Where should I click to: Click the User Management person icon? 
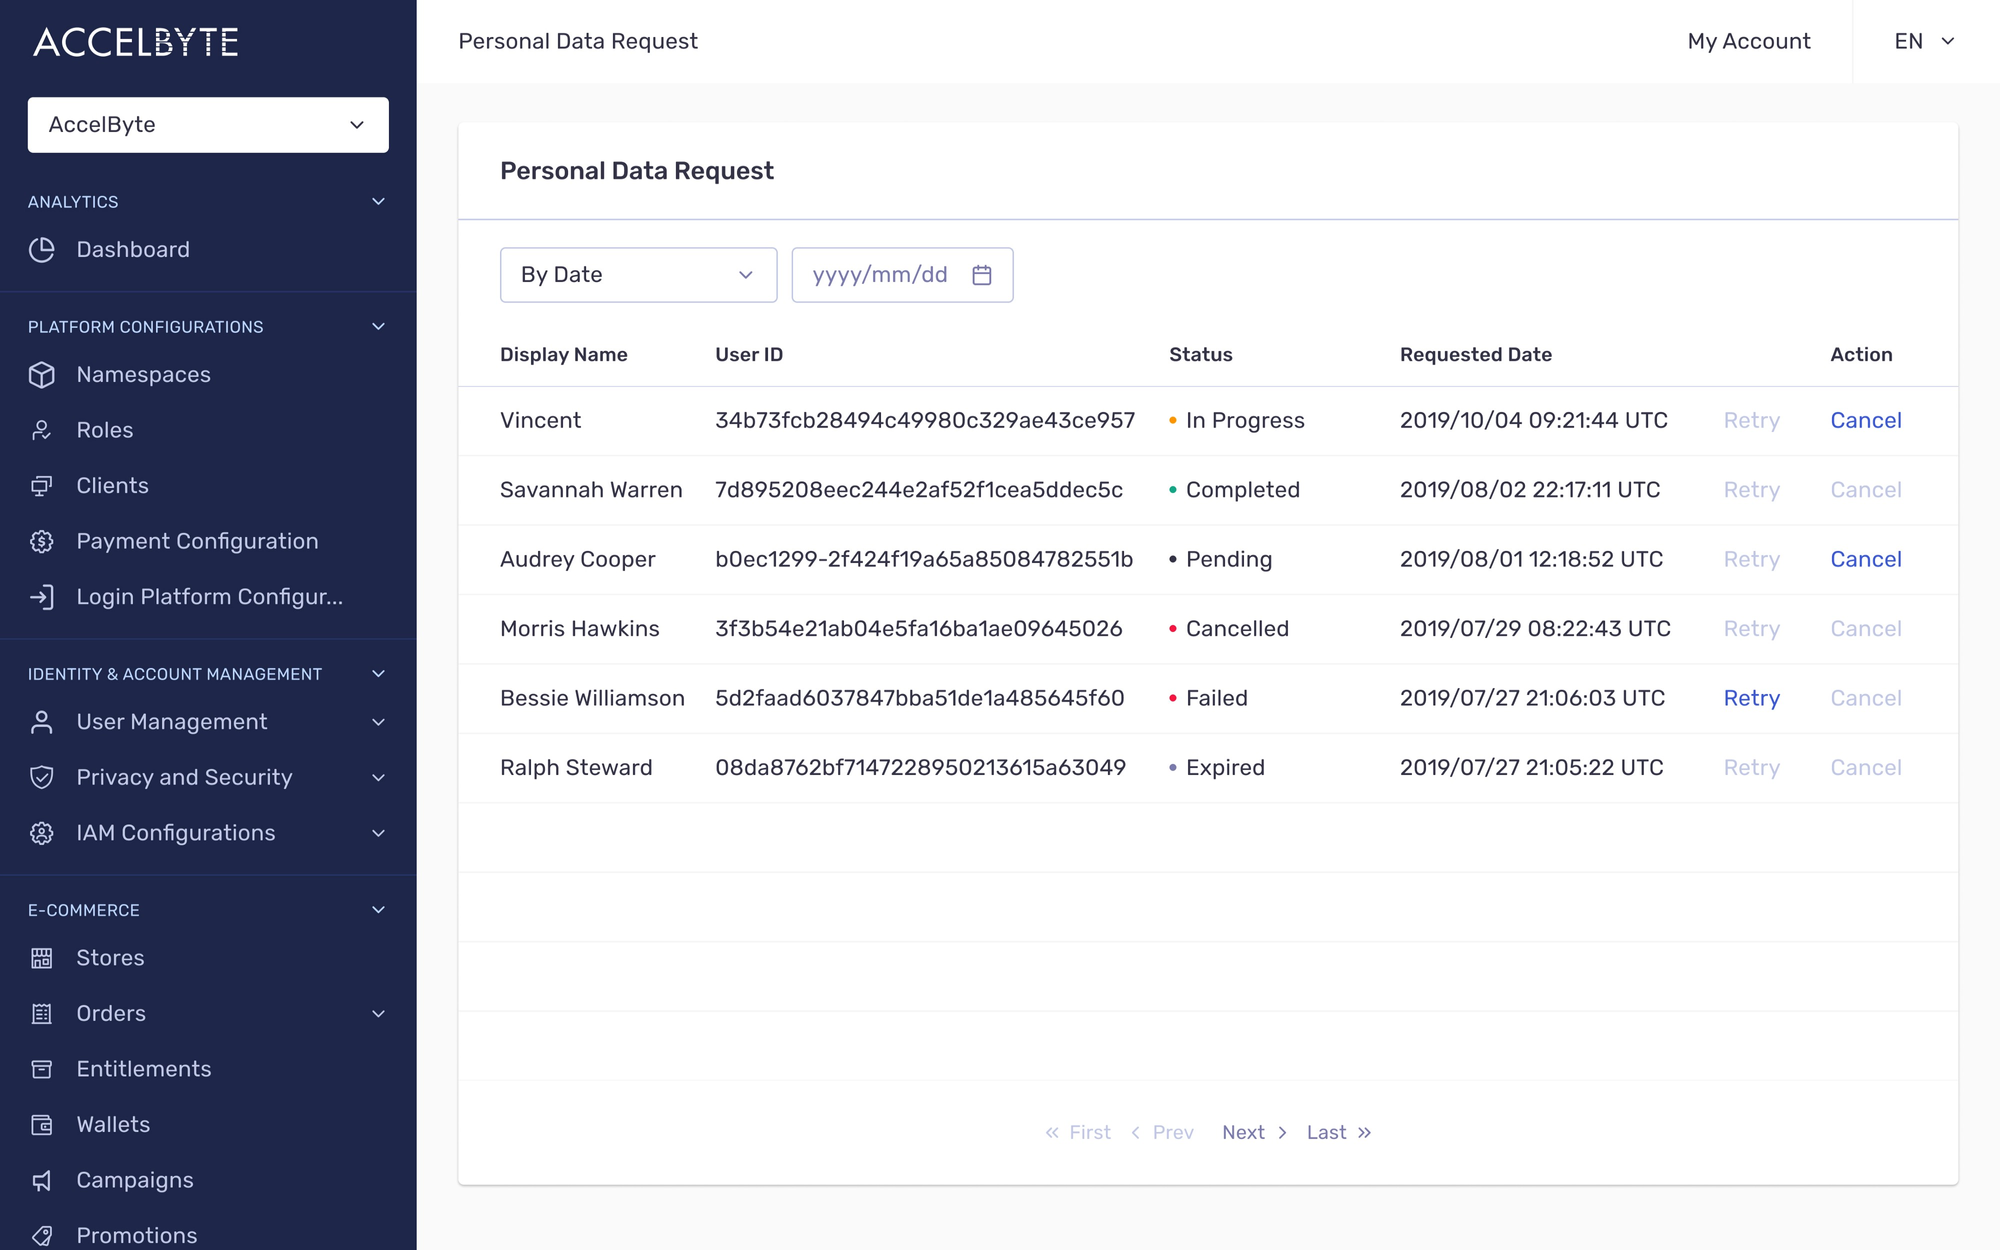[x=42, y=722]
